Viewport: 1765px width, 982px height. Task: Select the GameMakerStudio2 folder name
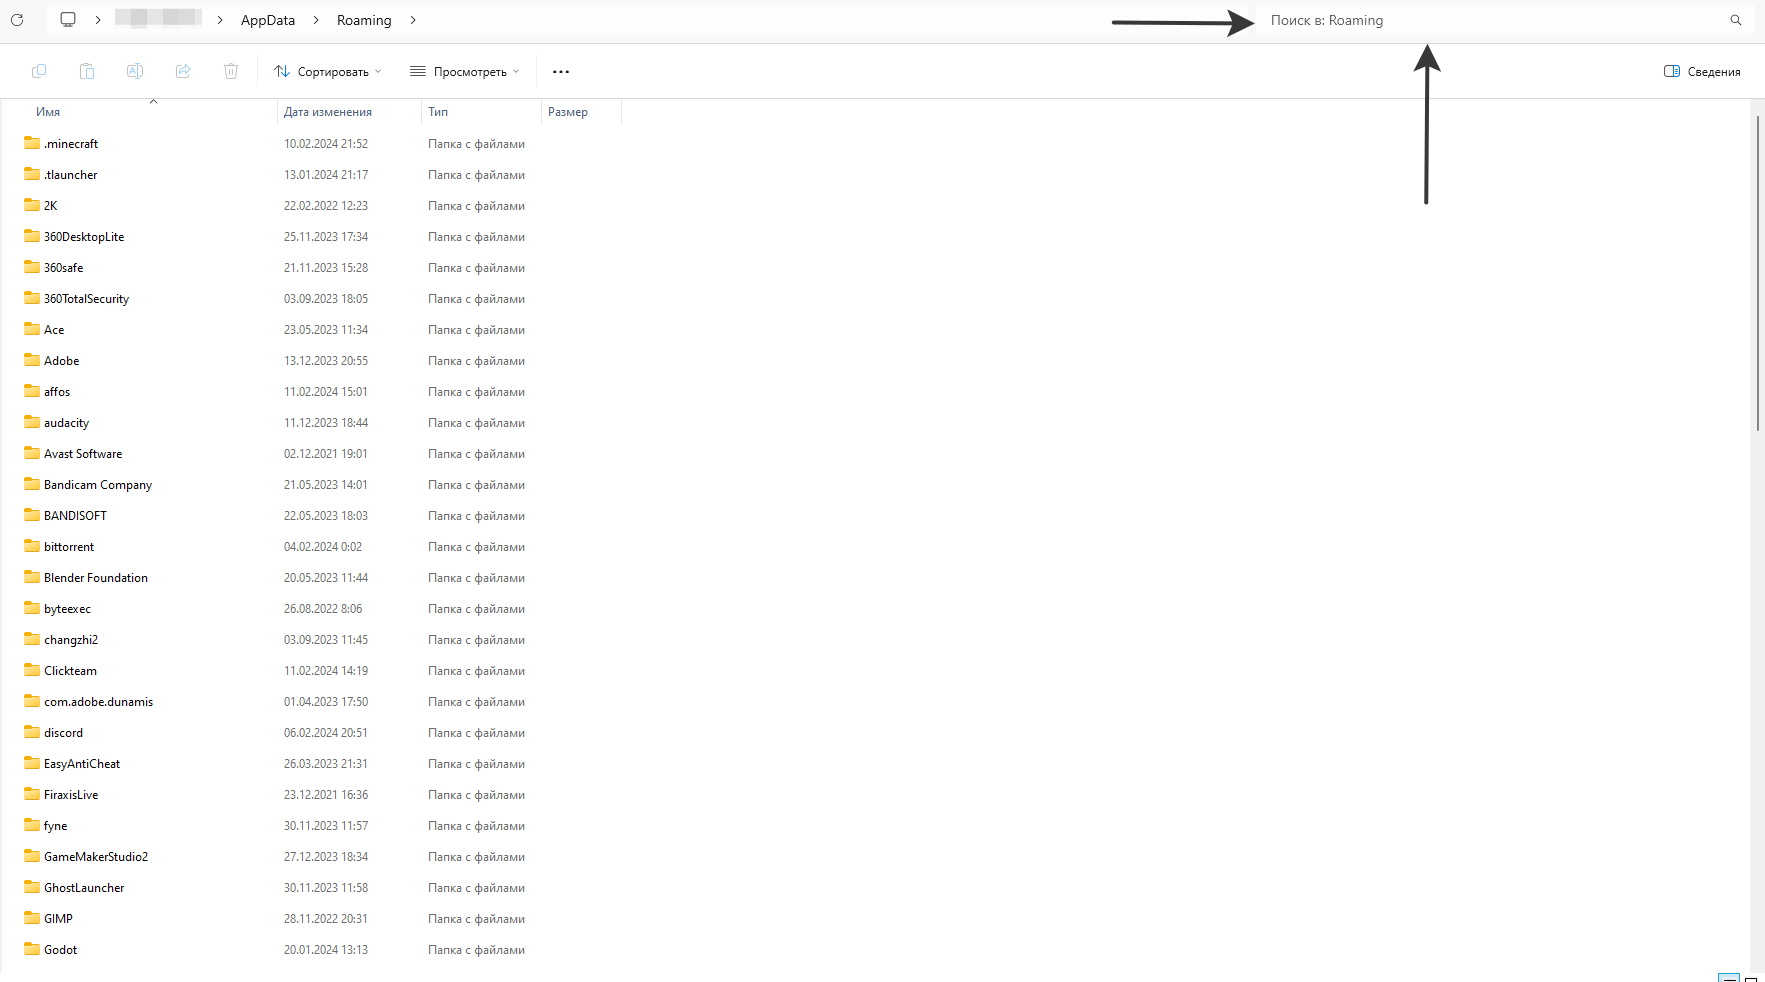[96, 857]
